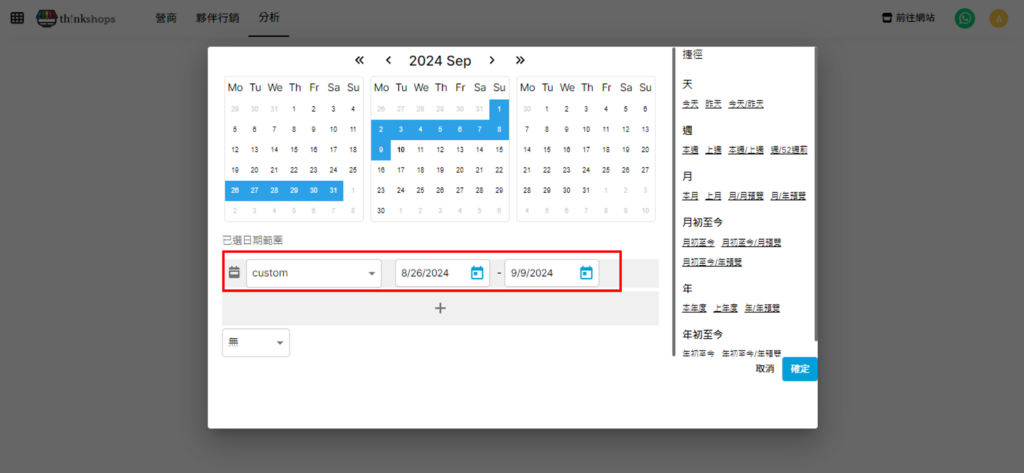
Task: Click the WhatsApp icon in top bar
Action: 964,18
